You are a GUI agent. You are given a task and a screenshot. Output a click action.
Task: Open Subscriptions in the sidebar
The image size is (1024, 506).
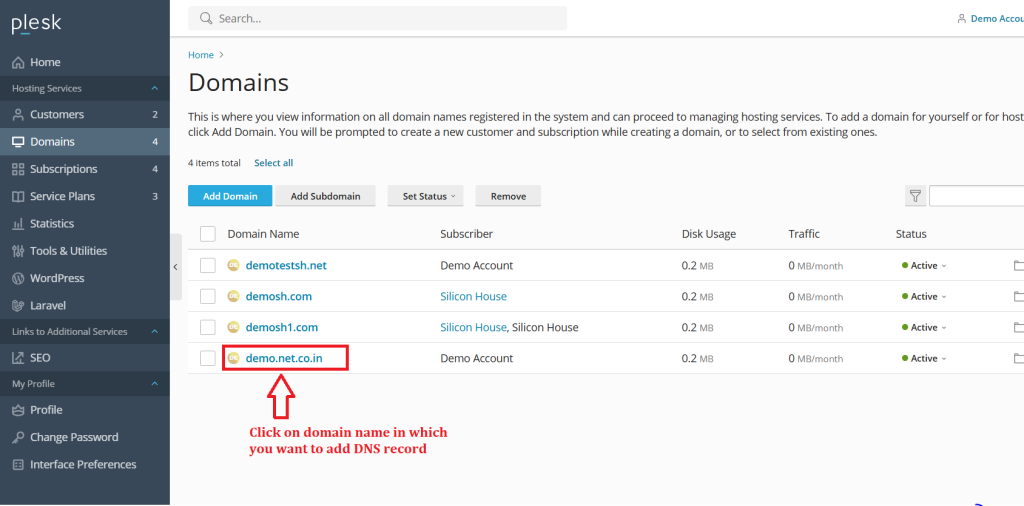pyautogui.click(x=85, y=169)
